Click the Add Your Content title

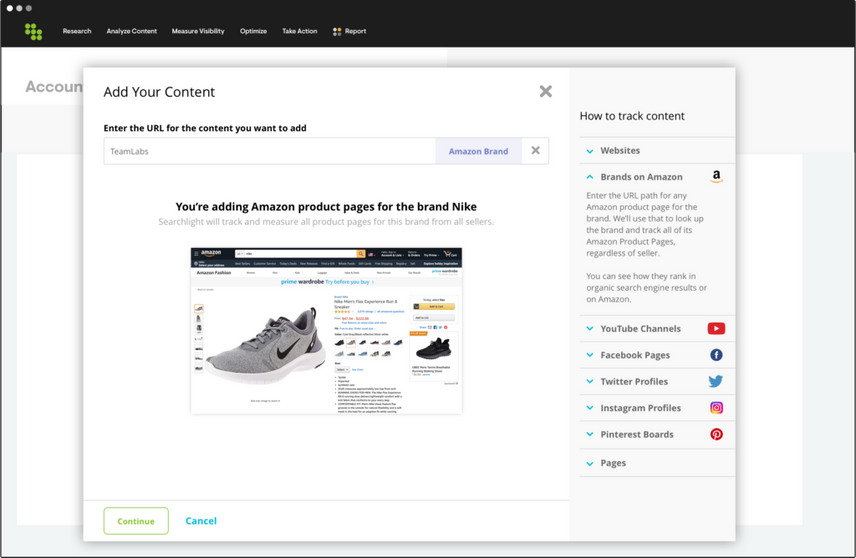(x=159, y=92)
